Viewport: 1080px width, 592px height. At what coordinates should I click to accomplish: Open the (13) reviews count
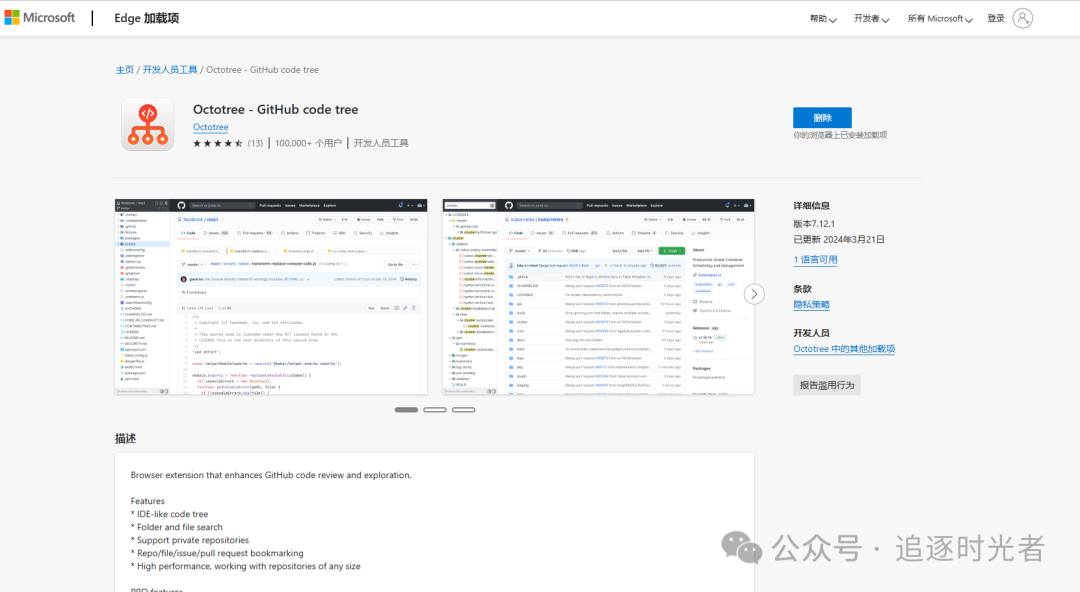(256, 143)
